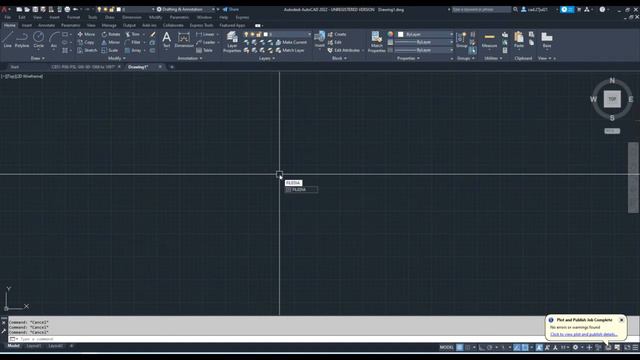This screenshot has height=360, width=640.
Task: Click the Paste button
Action: pos(519,40)
